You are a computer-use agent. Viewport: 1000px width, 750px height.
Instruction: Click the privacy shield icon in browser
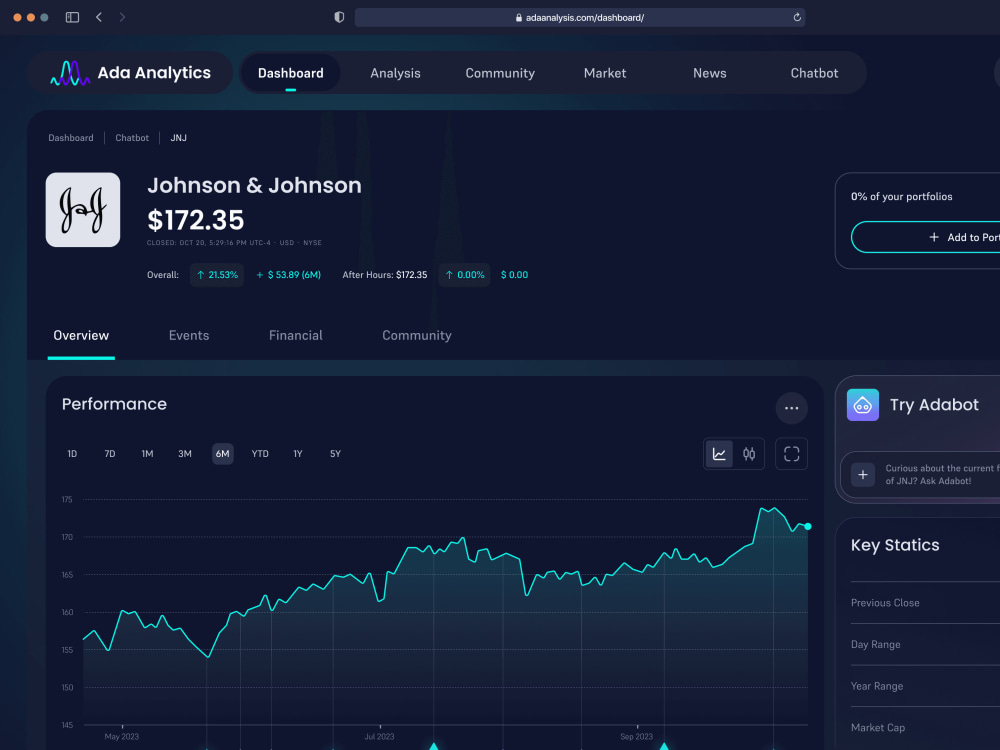point(339,17)
